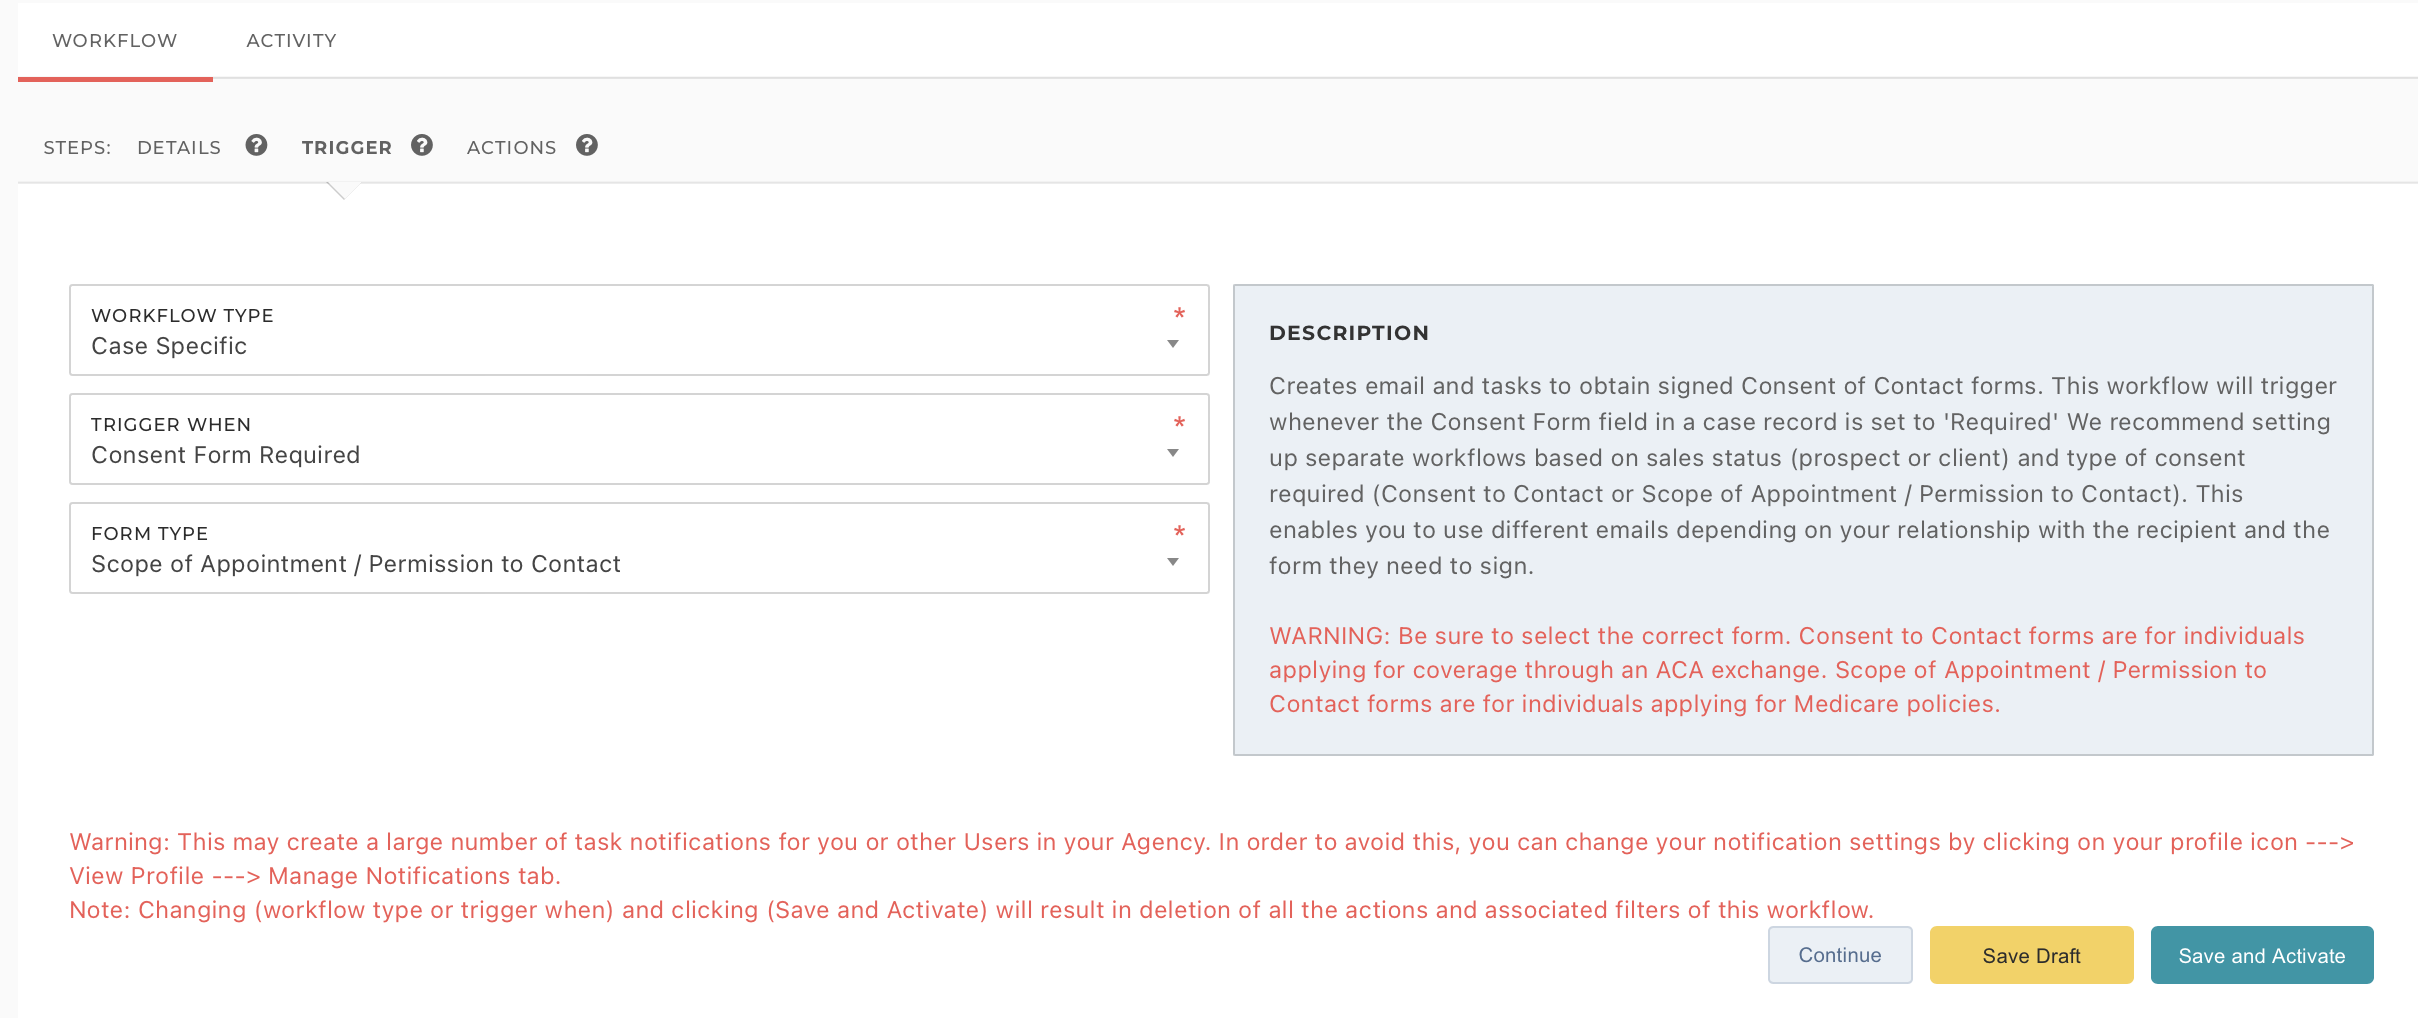Click the help icon beside Trigger step
Image resolution: width=2418 pixels, height=1018 pixels.
point(422,146)
